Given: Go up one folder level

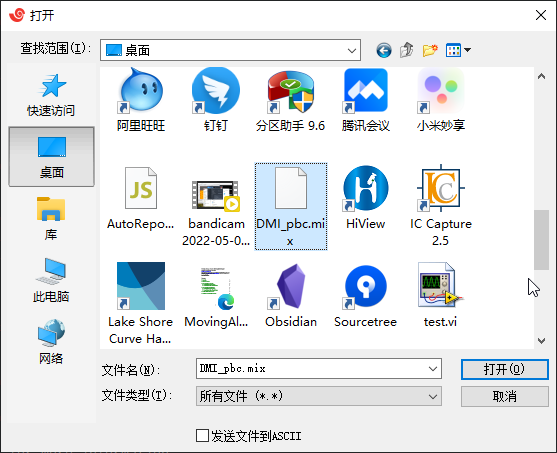Looking at the screenshot, I should pos(407,50).
